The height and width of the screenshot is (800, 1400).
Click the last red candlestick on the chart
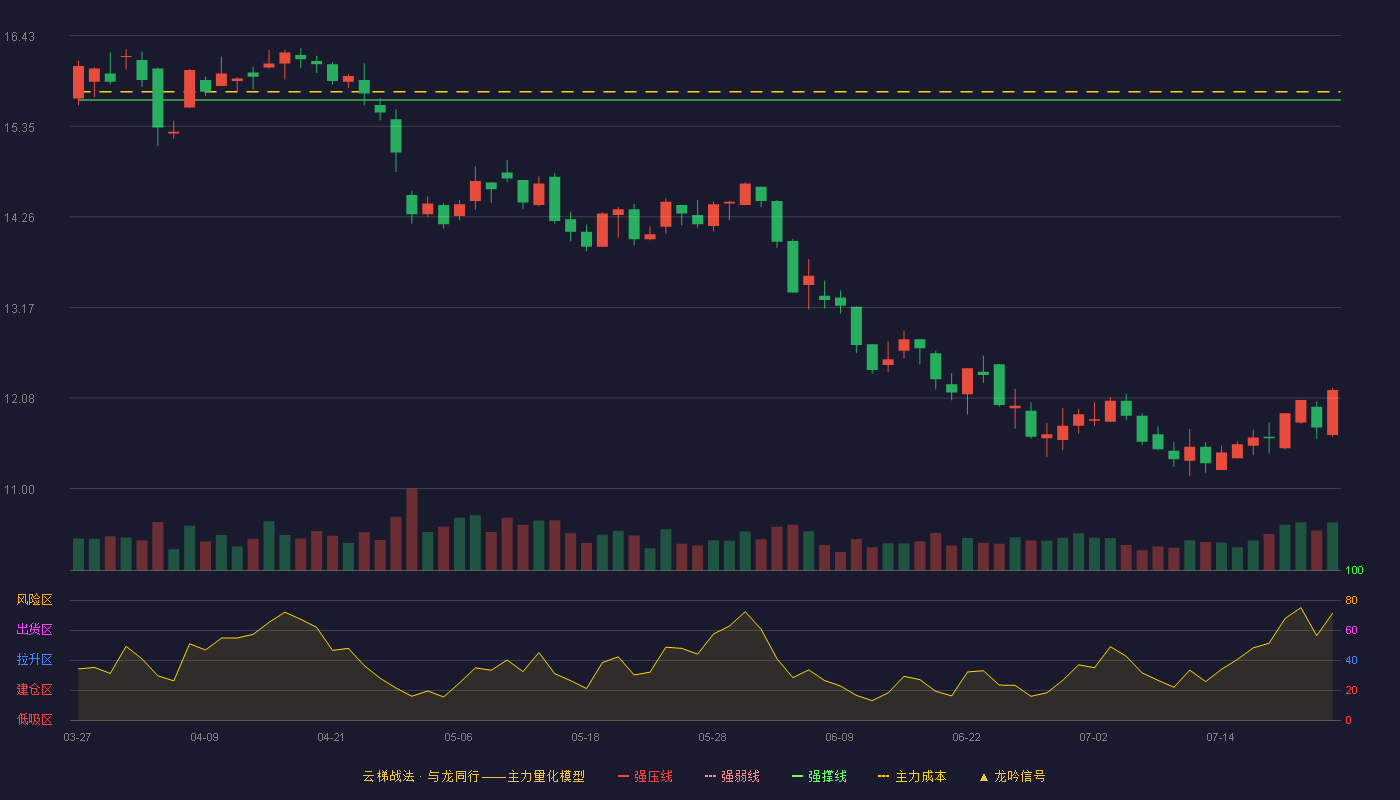point(1333,412)
